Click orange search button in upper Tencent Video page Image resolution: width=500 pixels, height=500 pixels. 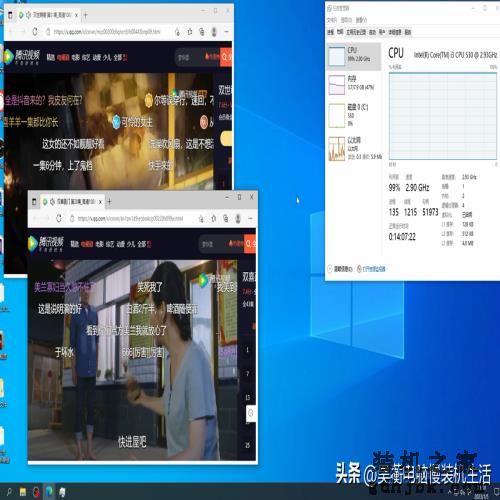(226, 57)
